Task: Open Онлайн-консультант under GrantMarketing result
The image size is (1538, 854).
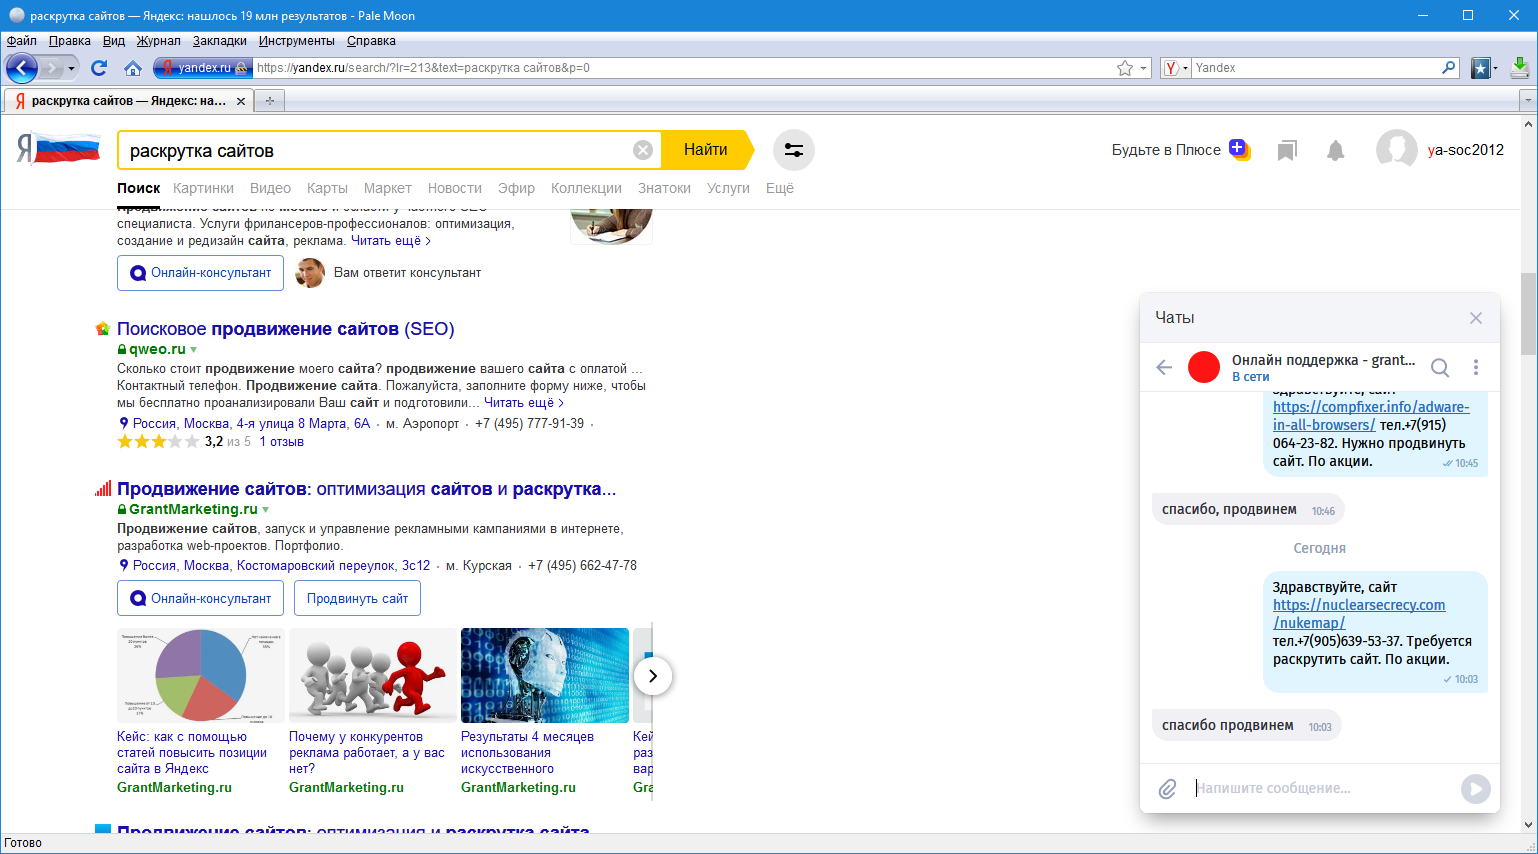Action: click(x=200, y=598)
